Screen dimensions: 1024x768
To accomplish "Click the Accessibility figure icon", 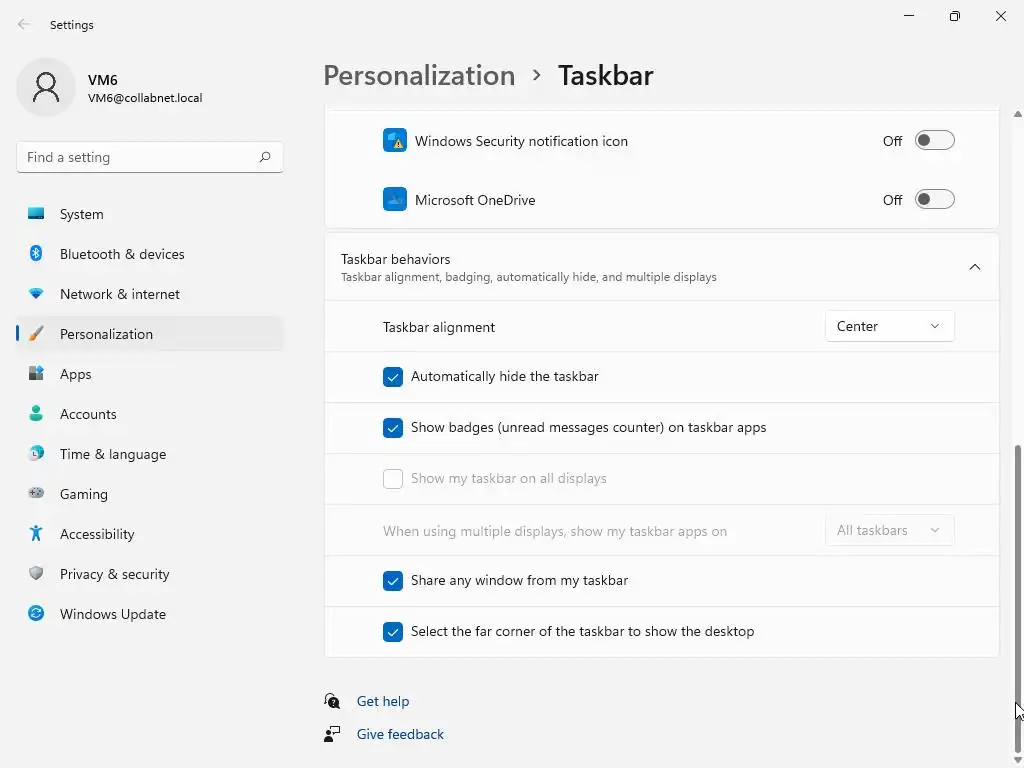I will pos(36,534).
